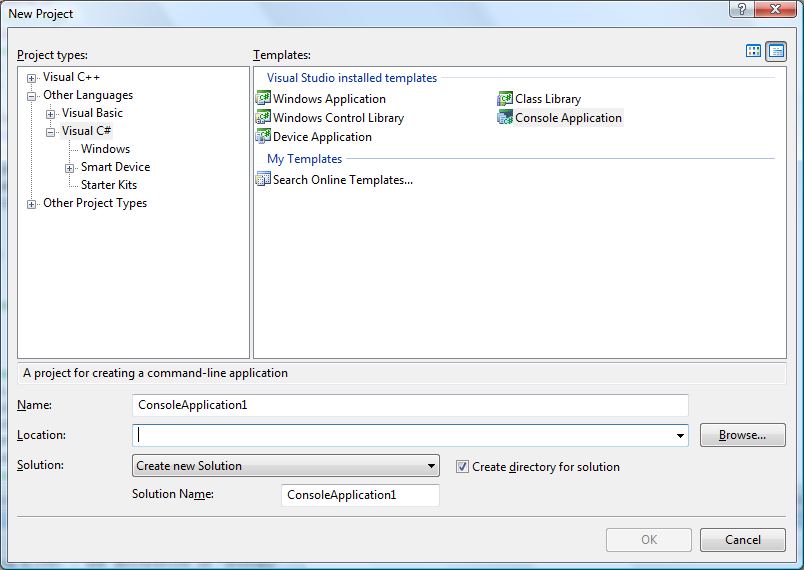The width and height of the screenshot is (804, 570).
Task: Select Visual C# tree item
Action: pyautogui.click(x=86, y=131)
